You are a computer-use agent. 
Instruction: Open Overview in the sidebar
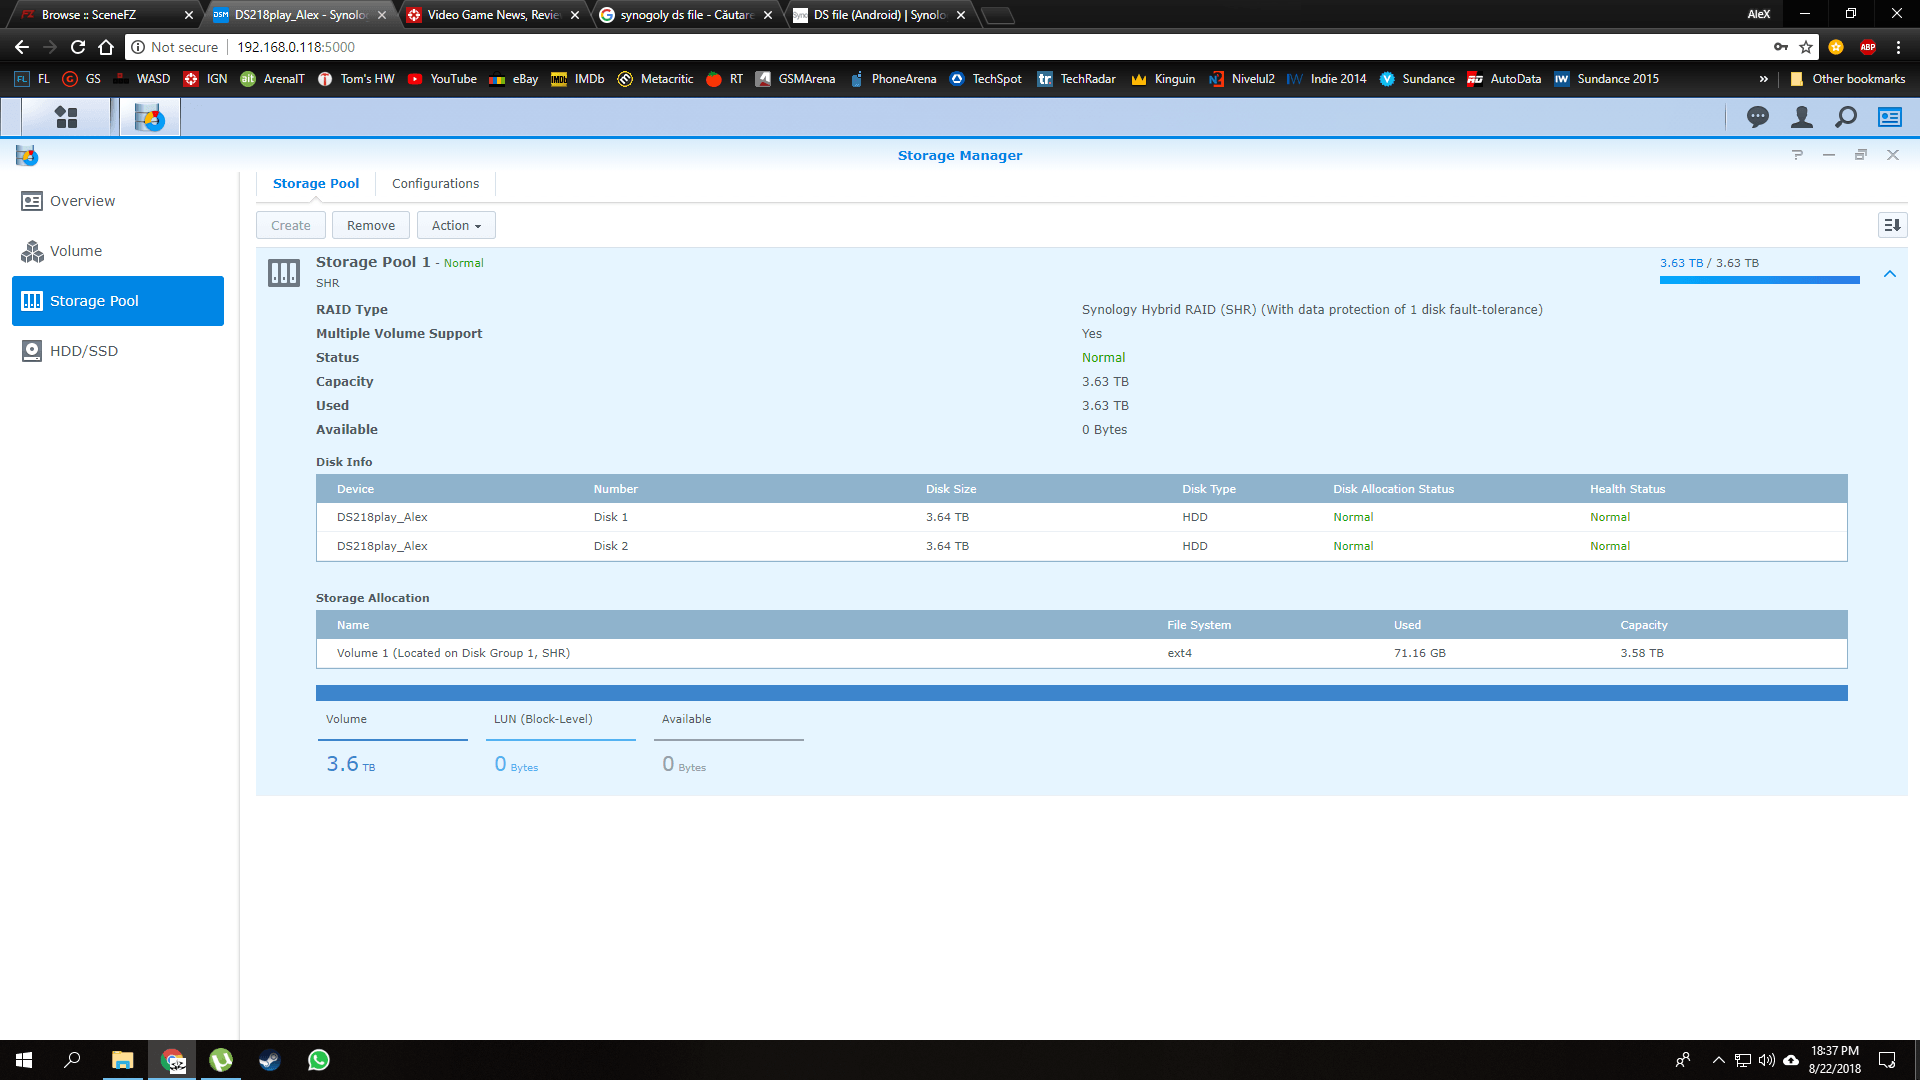pyautogui.click(x=82, y=201)
